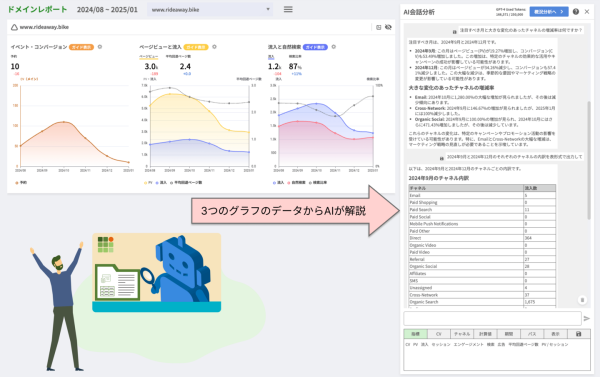Click the small square icon beside eye icon
This screenshot has height=377, width=600.
378,27
